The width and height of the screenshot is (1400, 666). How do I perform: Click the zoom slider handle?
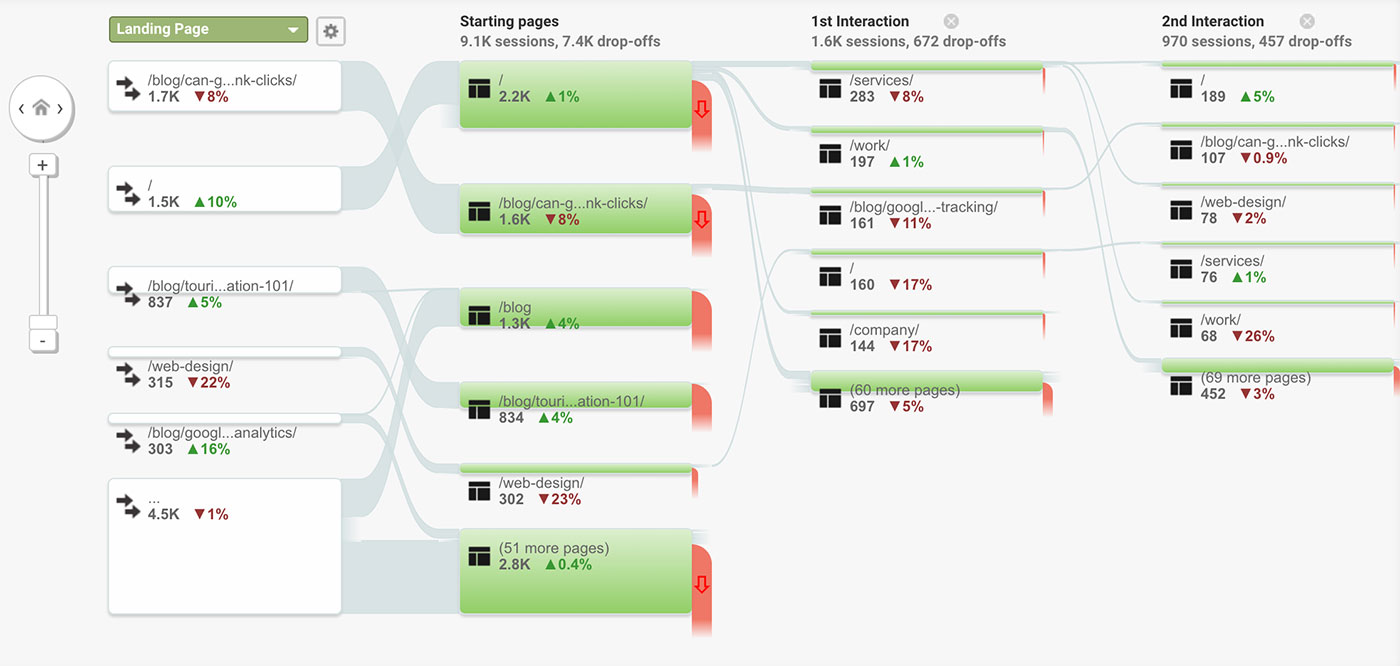tap(43, 322)
